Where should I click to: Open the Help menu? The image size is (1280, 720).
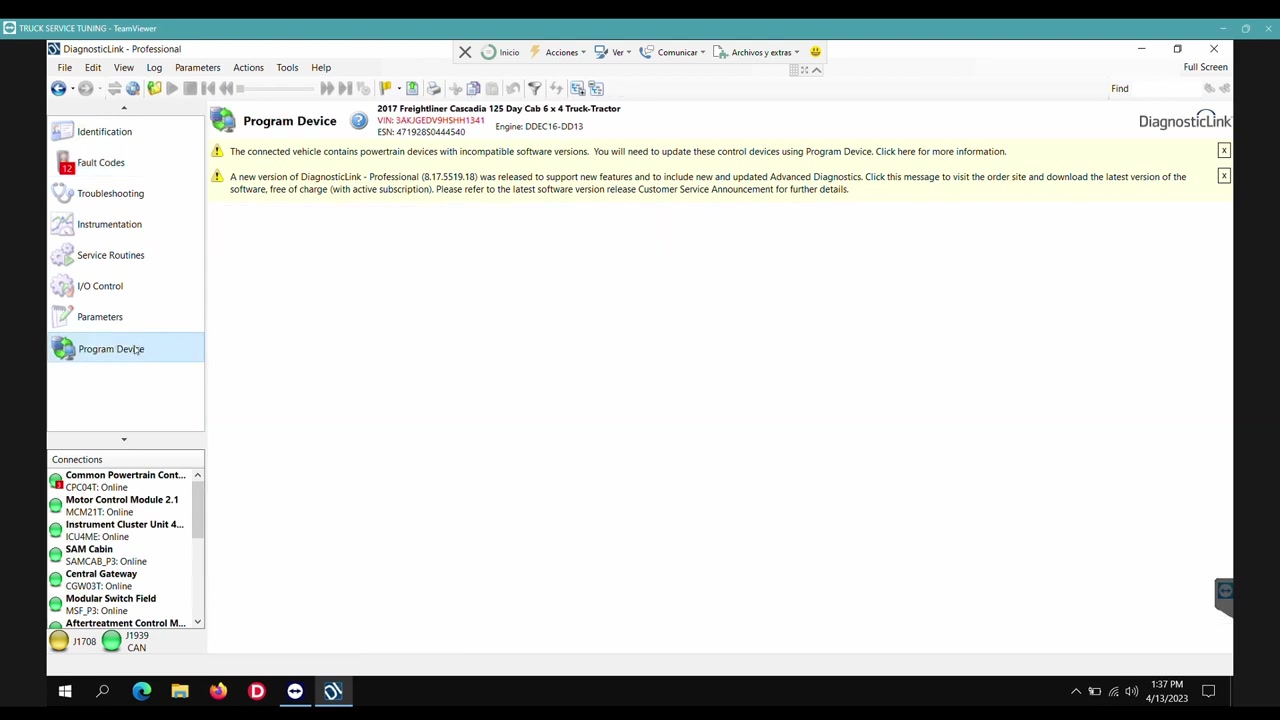click(x=321, y=68)
